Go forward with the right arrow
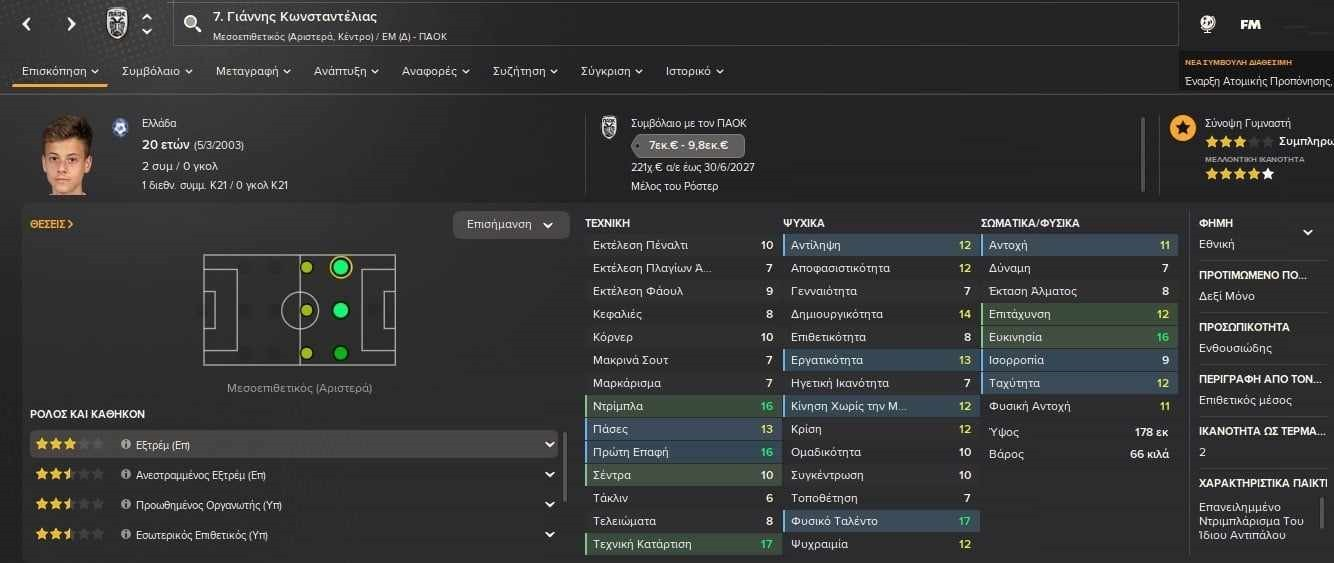Screen dimensions: 1334x563 71,24
